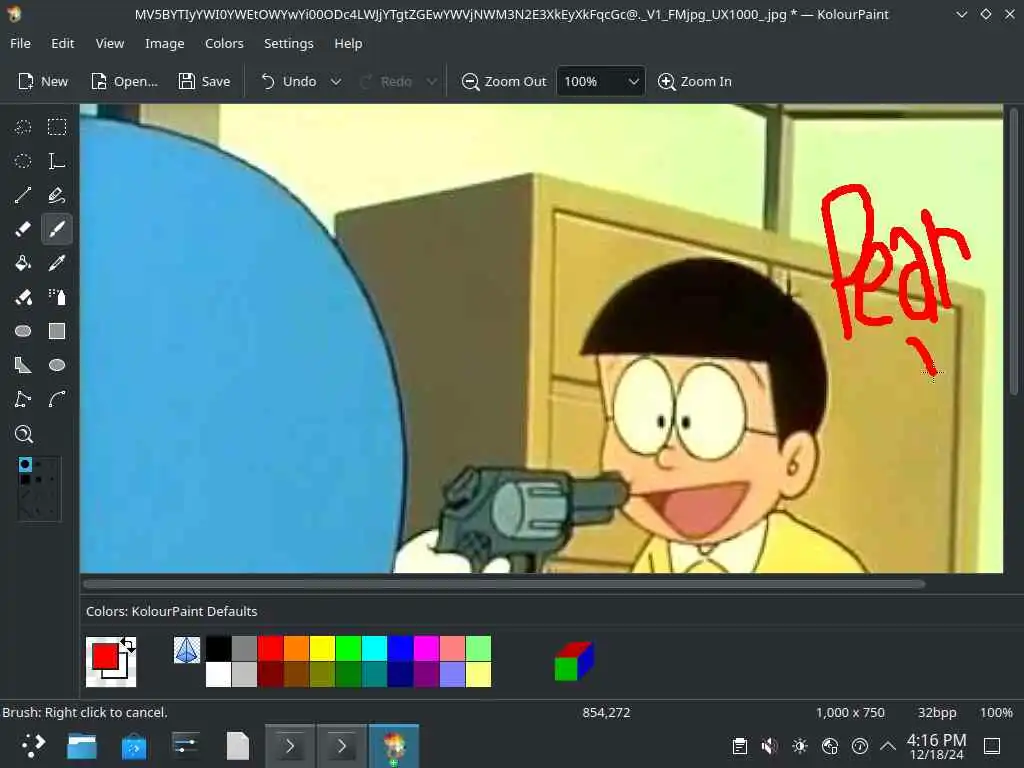This screenshot has height=768, width=1024.
Task: Open the application launcher on taskbar
Action: 33,746
